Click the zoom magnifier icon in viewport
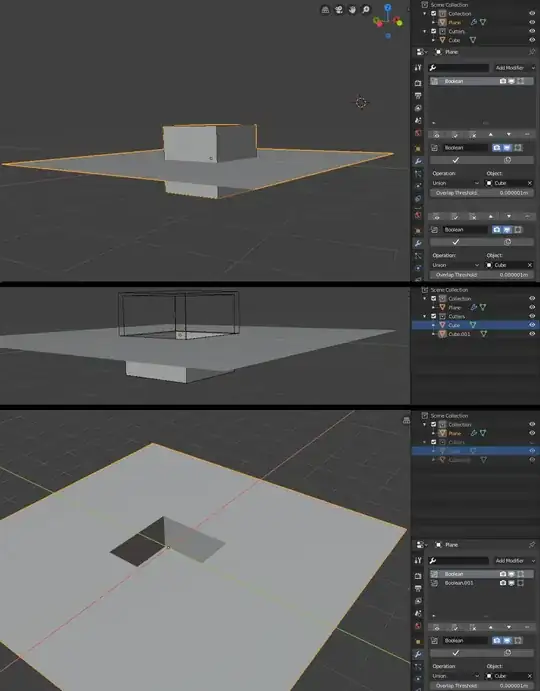This screenshot has width=540, height=691. [x=366, y=10]
